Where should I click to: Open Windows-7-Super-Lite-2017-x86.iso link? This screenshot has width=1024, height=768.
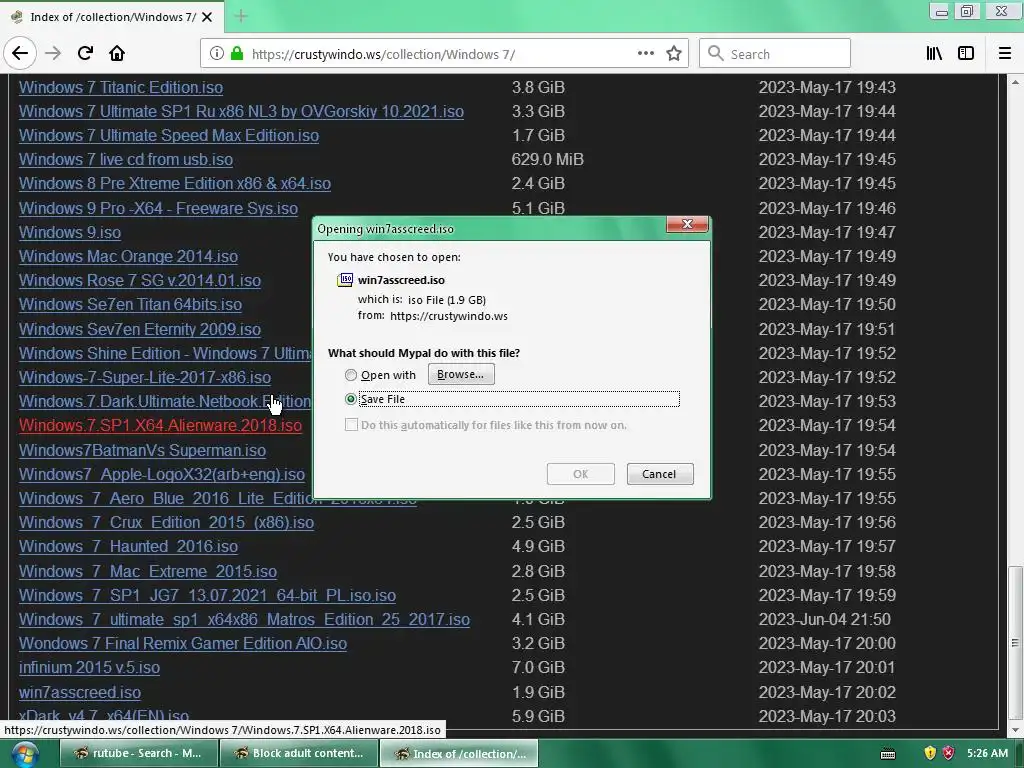pos(145,377)
